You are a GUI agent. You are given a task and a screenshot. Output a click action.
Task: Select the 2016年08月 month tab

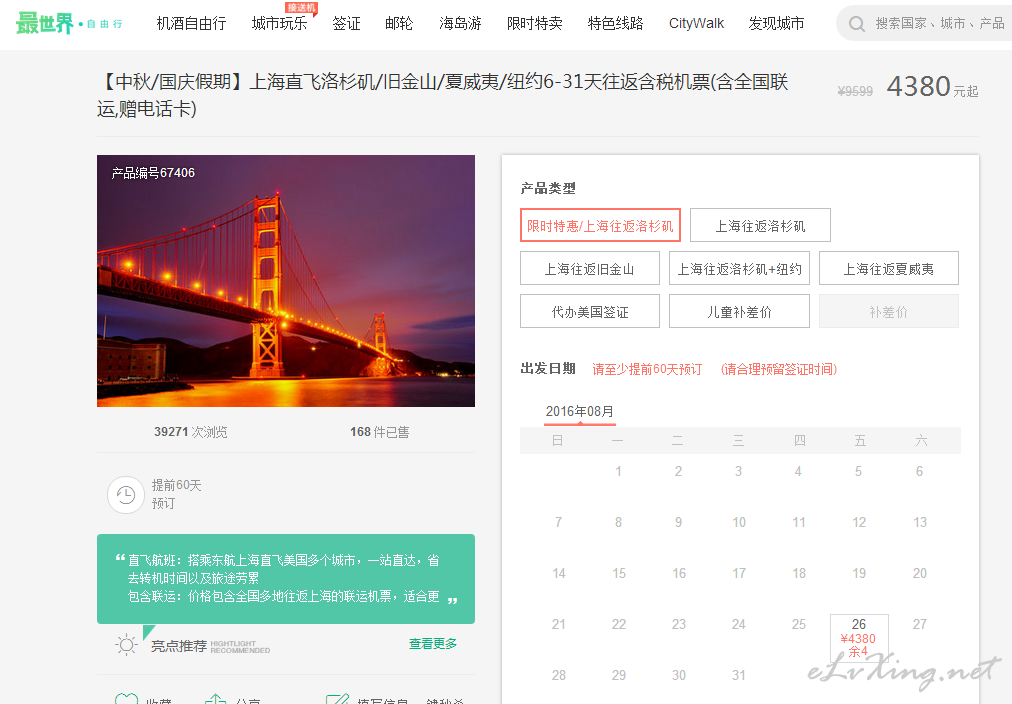(x=580, y=412)
